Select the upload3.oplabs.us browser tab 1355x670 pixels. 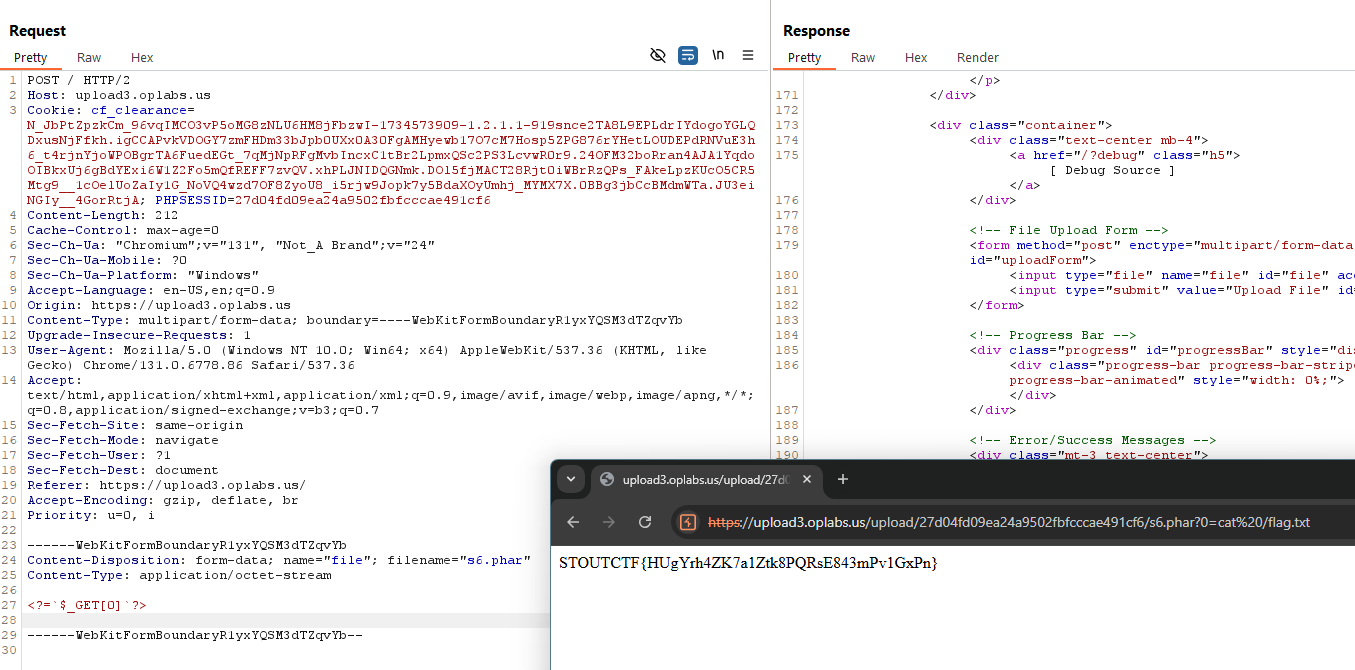click(x=706, y=480)
